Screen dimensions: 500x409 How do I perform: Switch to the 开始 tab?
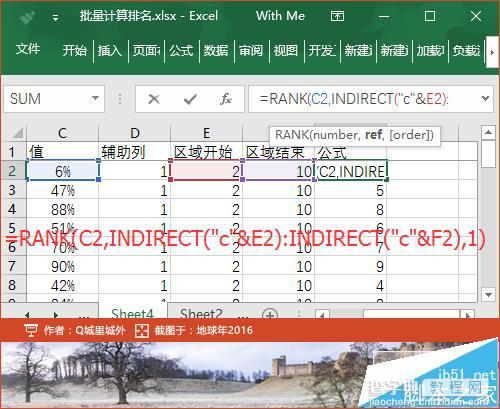coord(75,51)
